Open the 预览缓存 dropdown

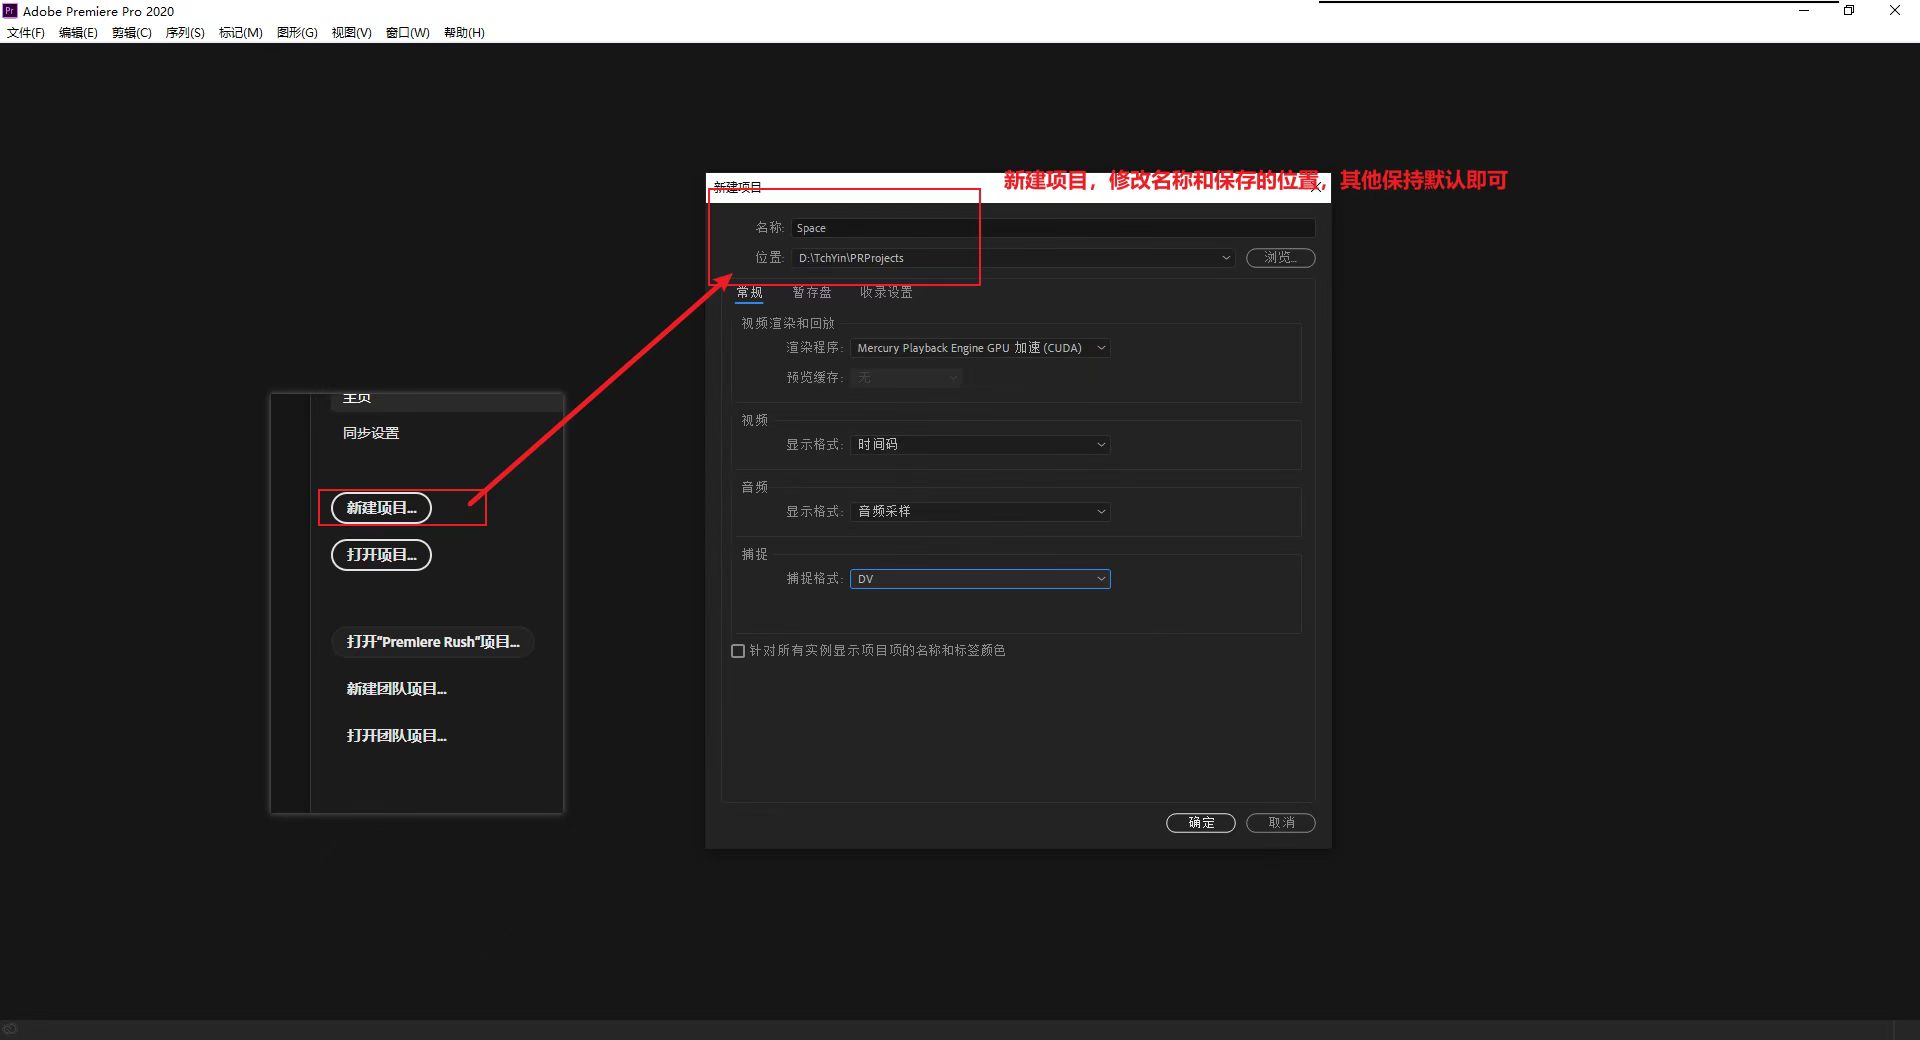pyautogui.click(x=906, y=378)
